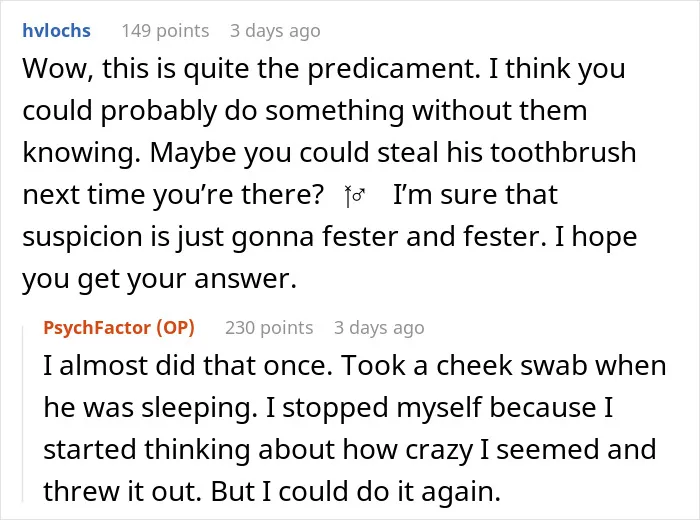Click the word "crazy" in PsychFactor's reply
The height and width of the screenshot is (520, 700).
point(438,449)
